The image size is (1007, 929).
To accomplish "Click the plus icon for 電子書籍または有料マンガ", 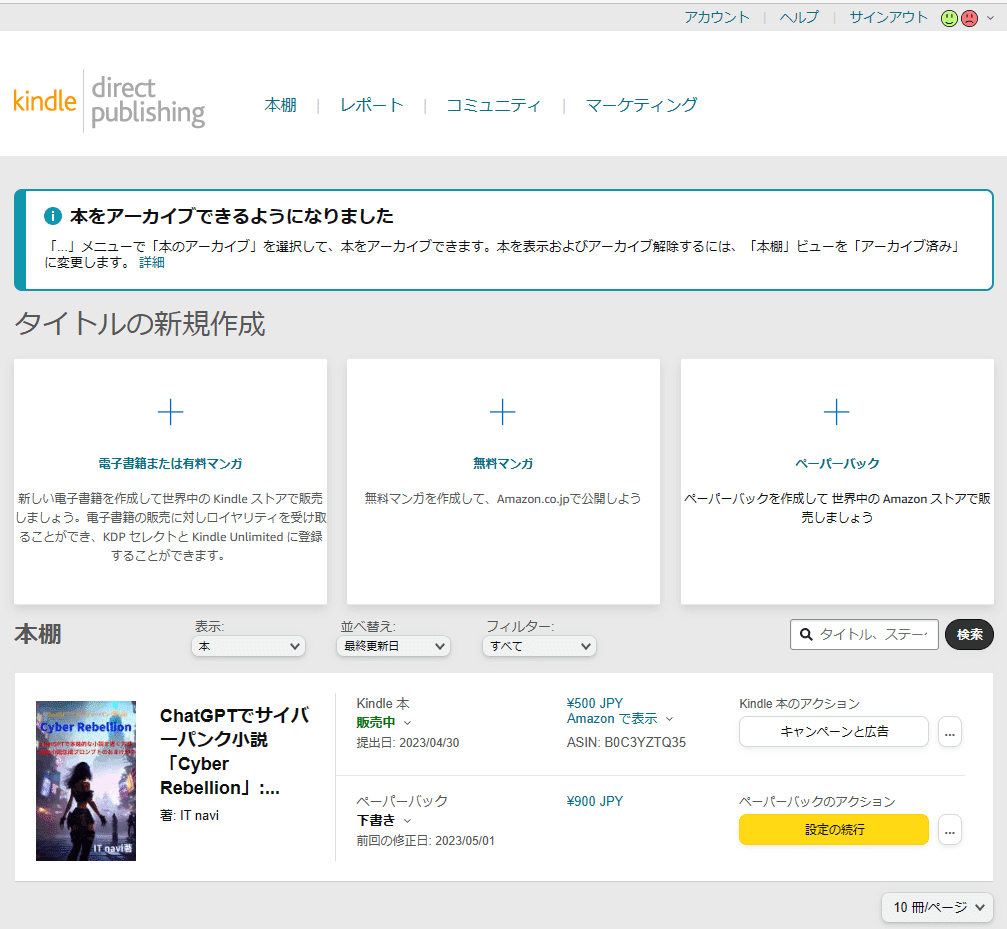I will pos(170,412).
